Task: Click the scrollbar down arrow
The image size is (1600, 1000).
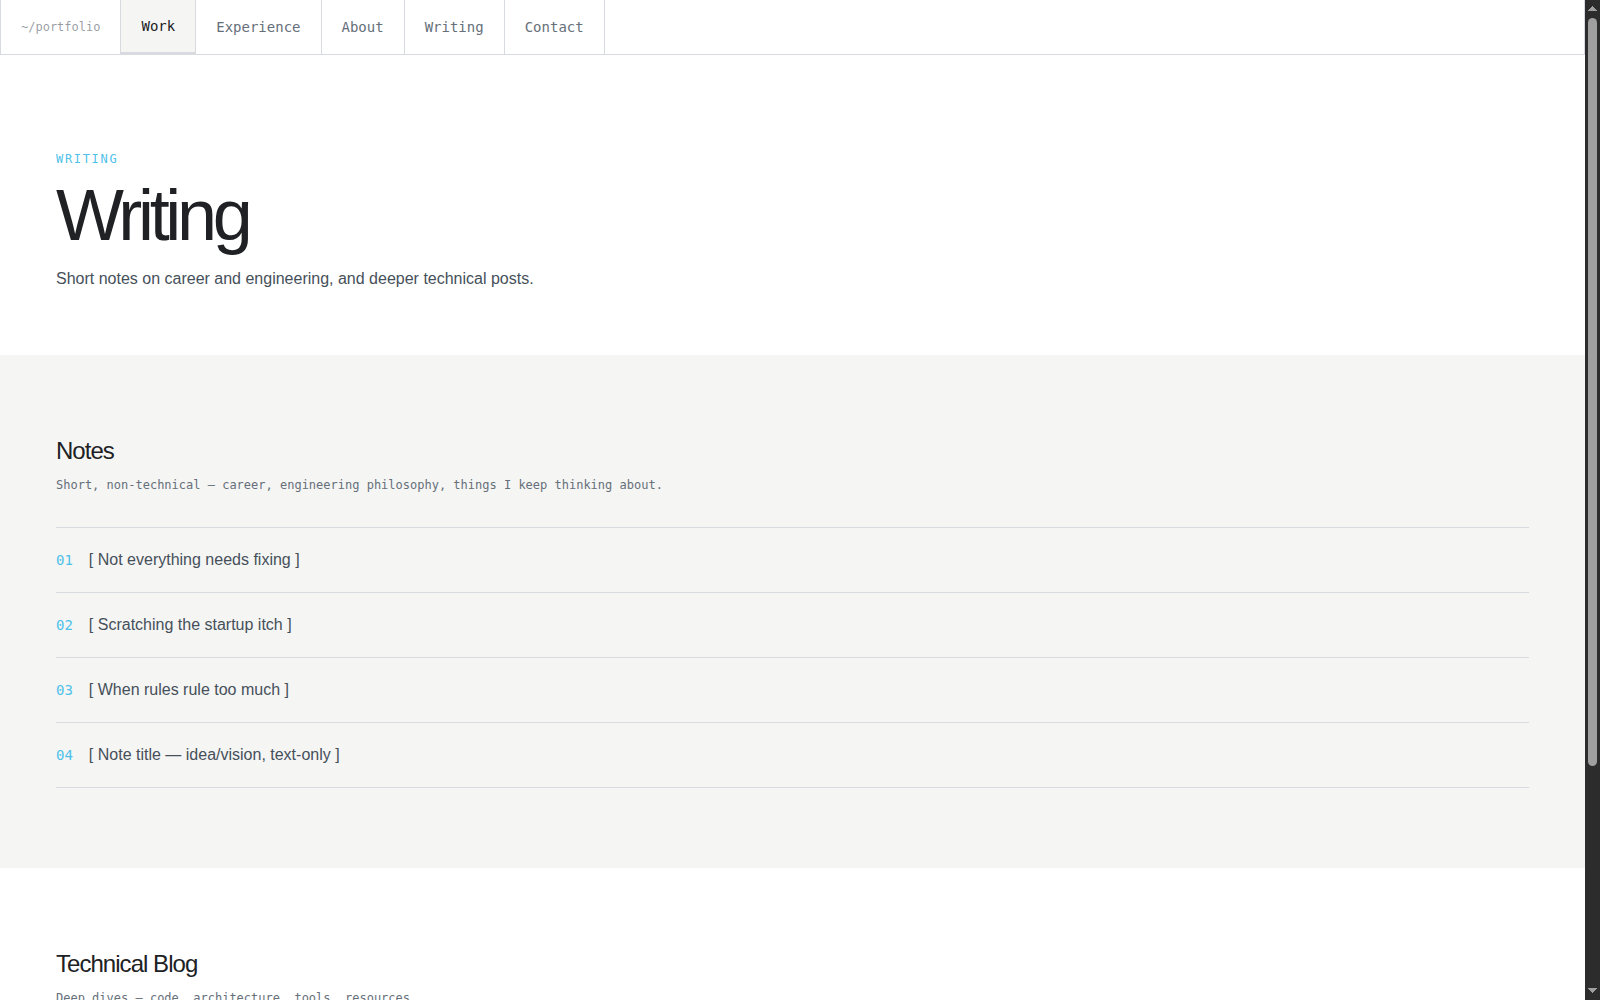Action: tap(1592, 992)
